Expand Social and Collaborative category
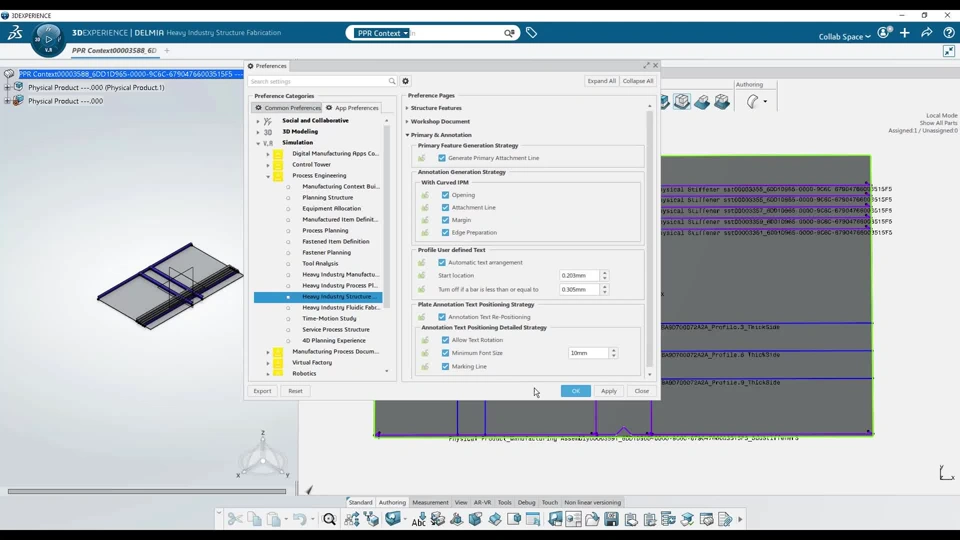This screenshot has height=540, width=960. [258, 121]
